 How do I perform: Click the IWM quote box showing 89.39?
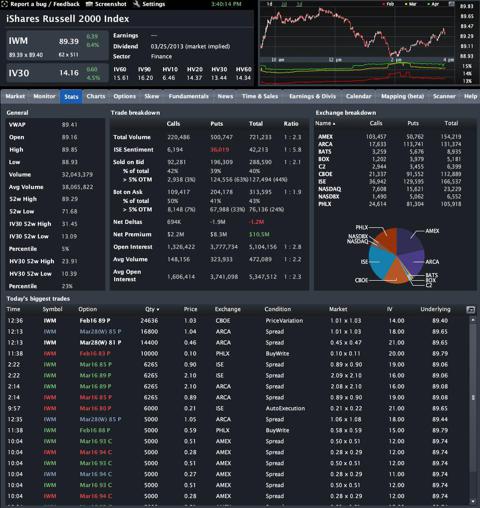coord(57,46)
